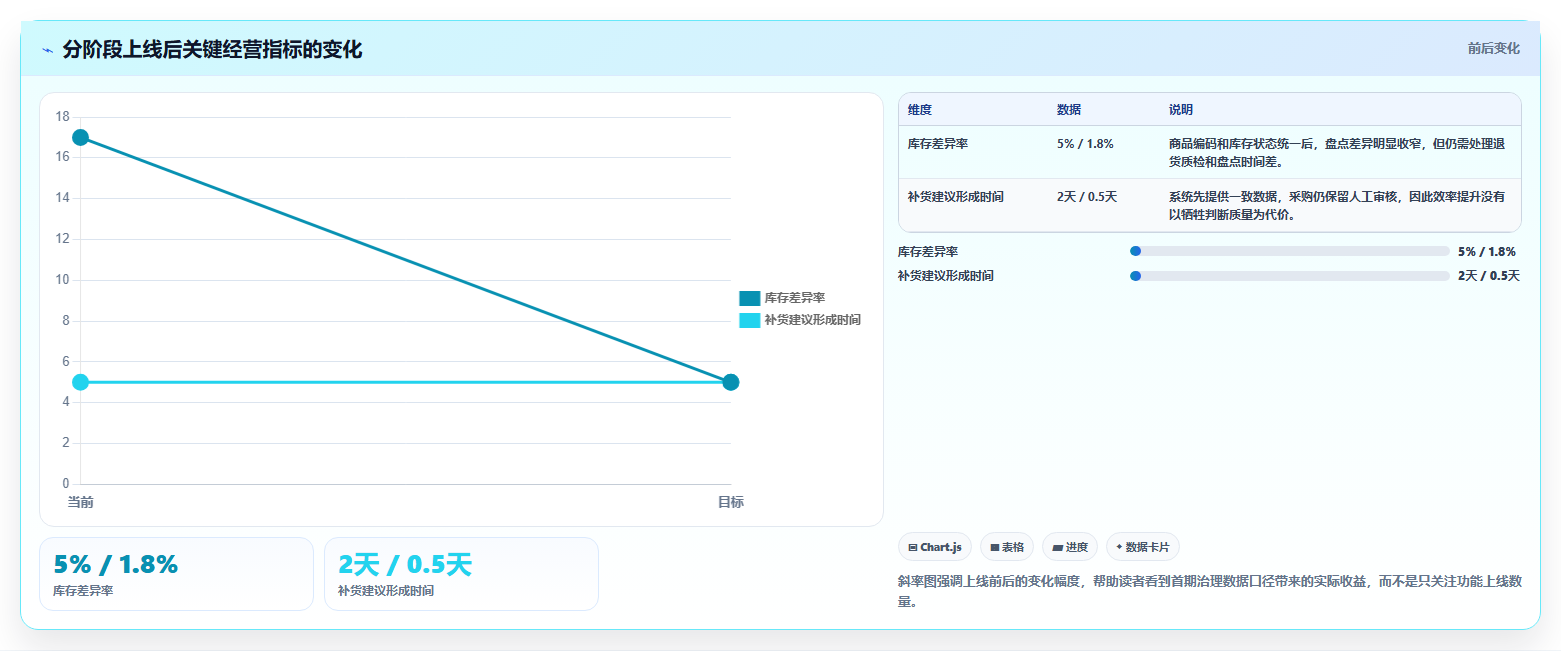The width and height of the screenshot is (1561, 651).
Task: Click the 目标 x-axis label
Action: (731, 502)
